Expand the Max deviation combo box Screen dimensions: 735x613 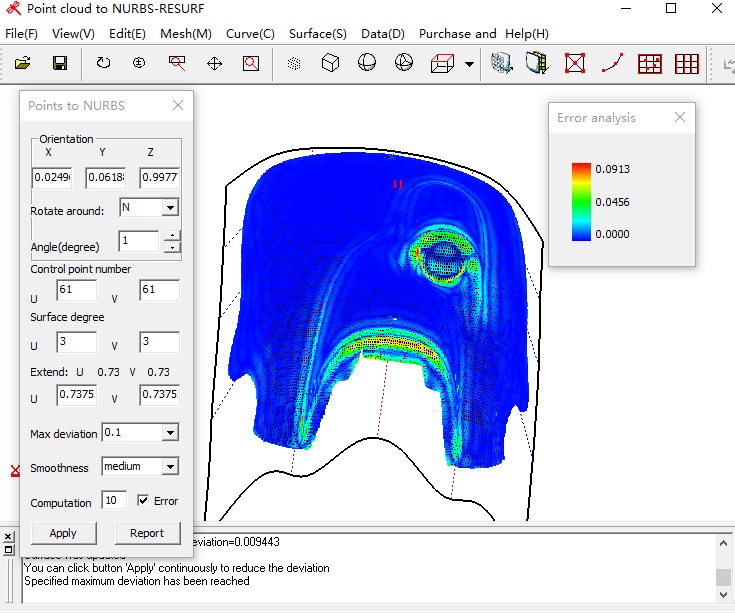click(170, 433)
